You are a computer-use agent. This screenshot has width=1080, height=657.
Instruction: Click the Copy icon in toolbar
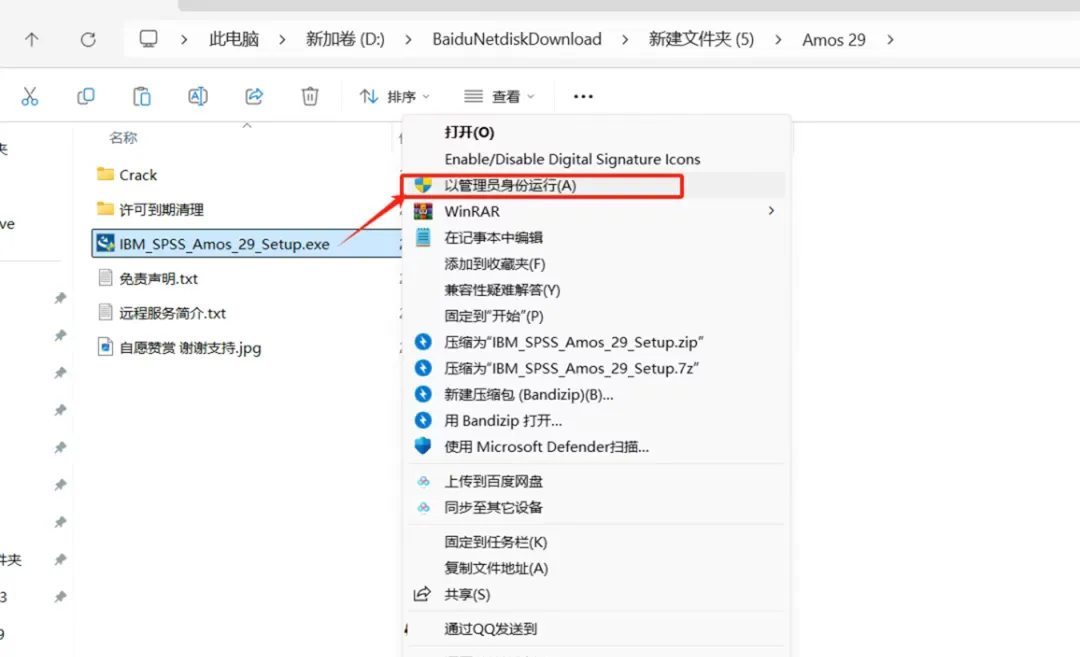tap(86, 96)
